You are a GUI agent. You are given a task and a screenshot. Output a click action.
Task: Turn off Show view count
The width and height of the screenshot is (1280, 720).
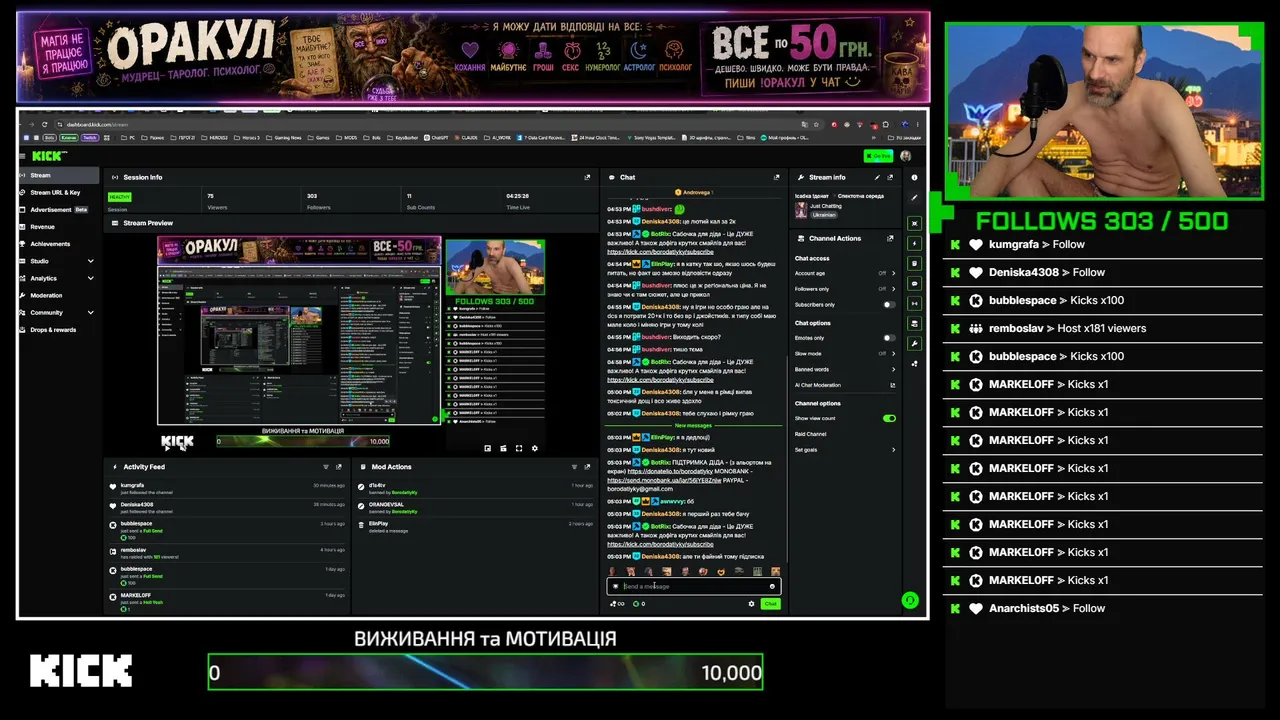(x=889, y=418)
